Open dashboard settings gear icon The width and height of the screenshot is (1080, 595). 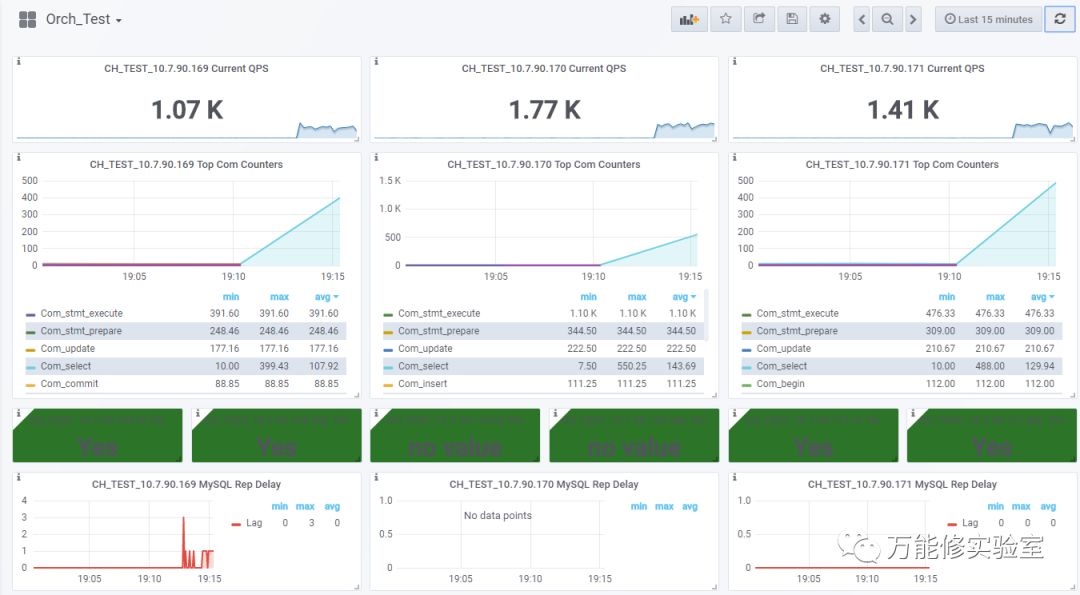tap(824, 19)
